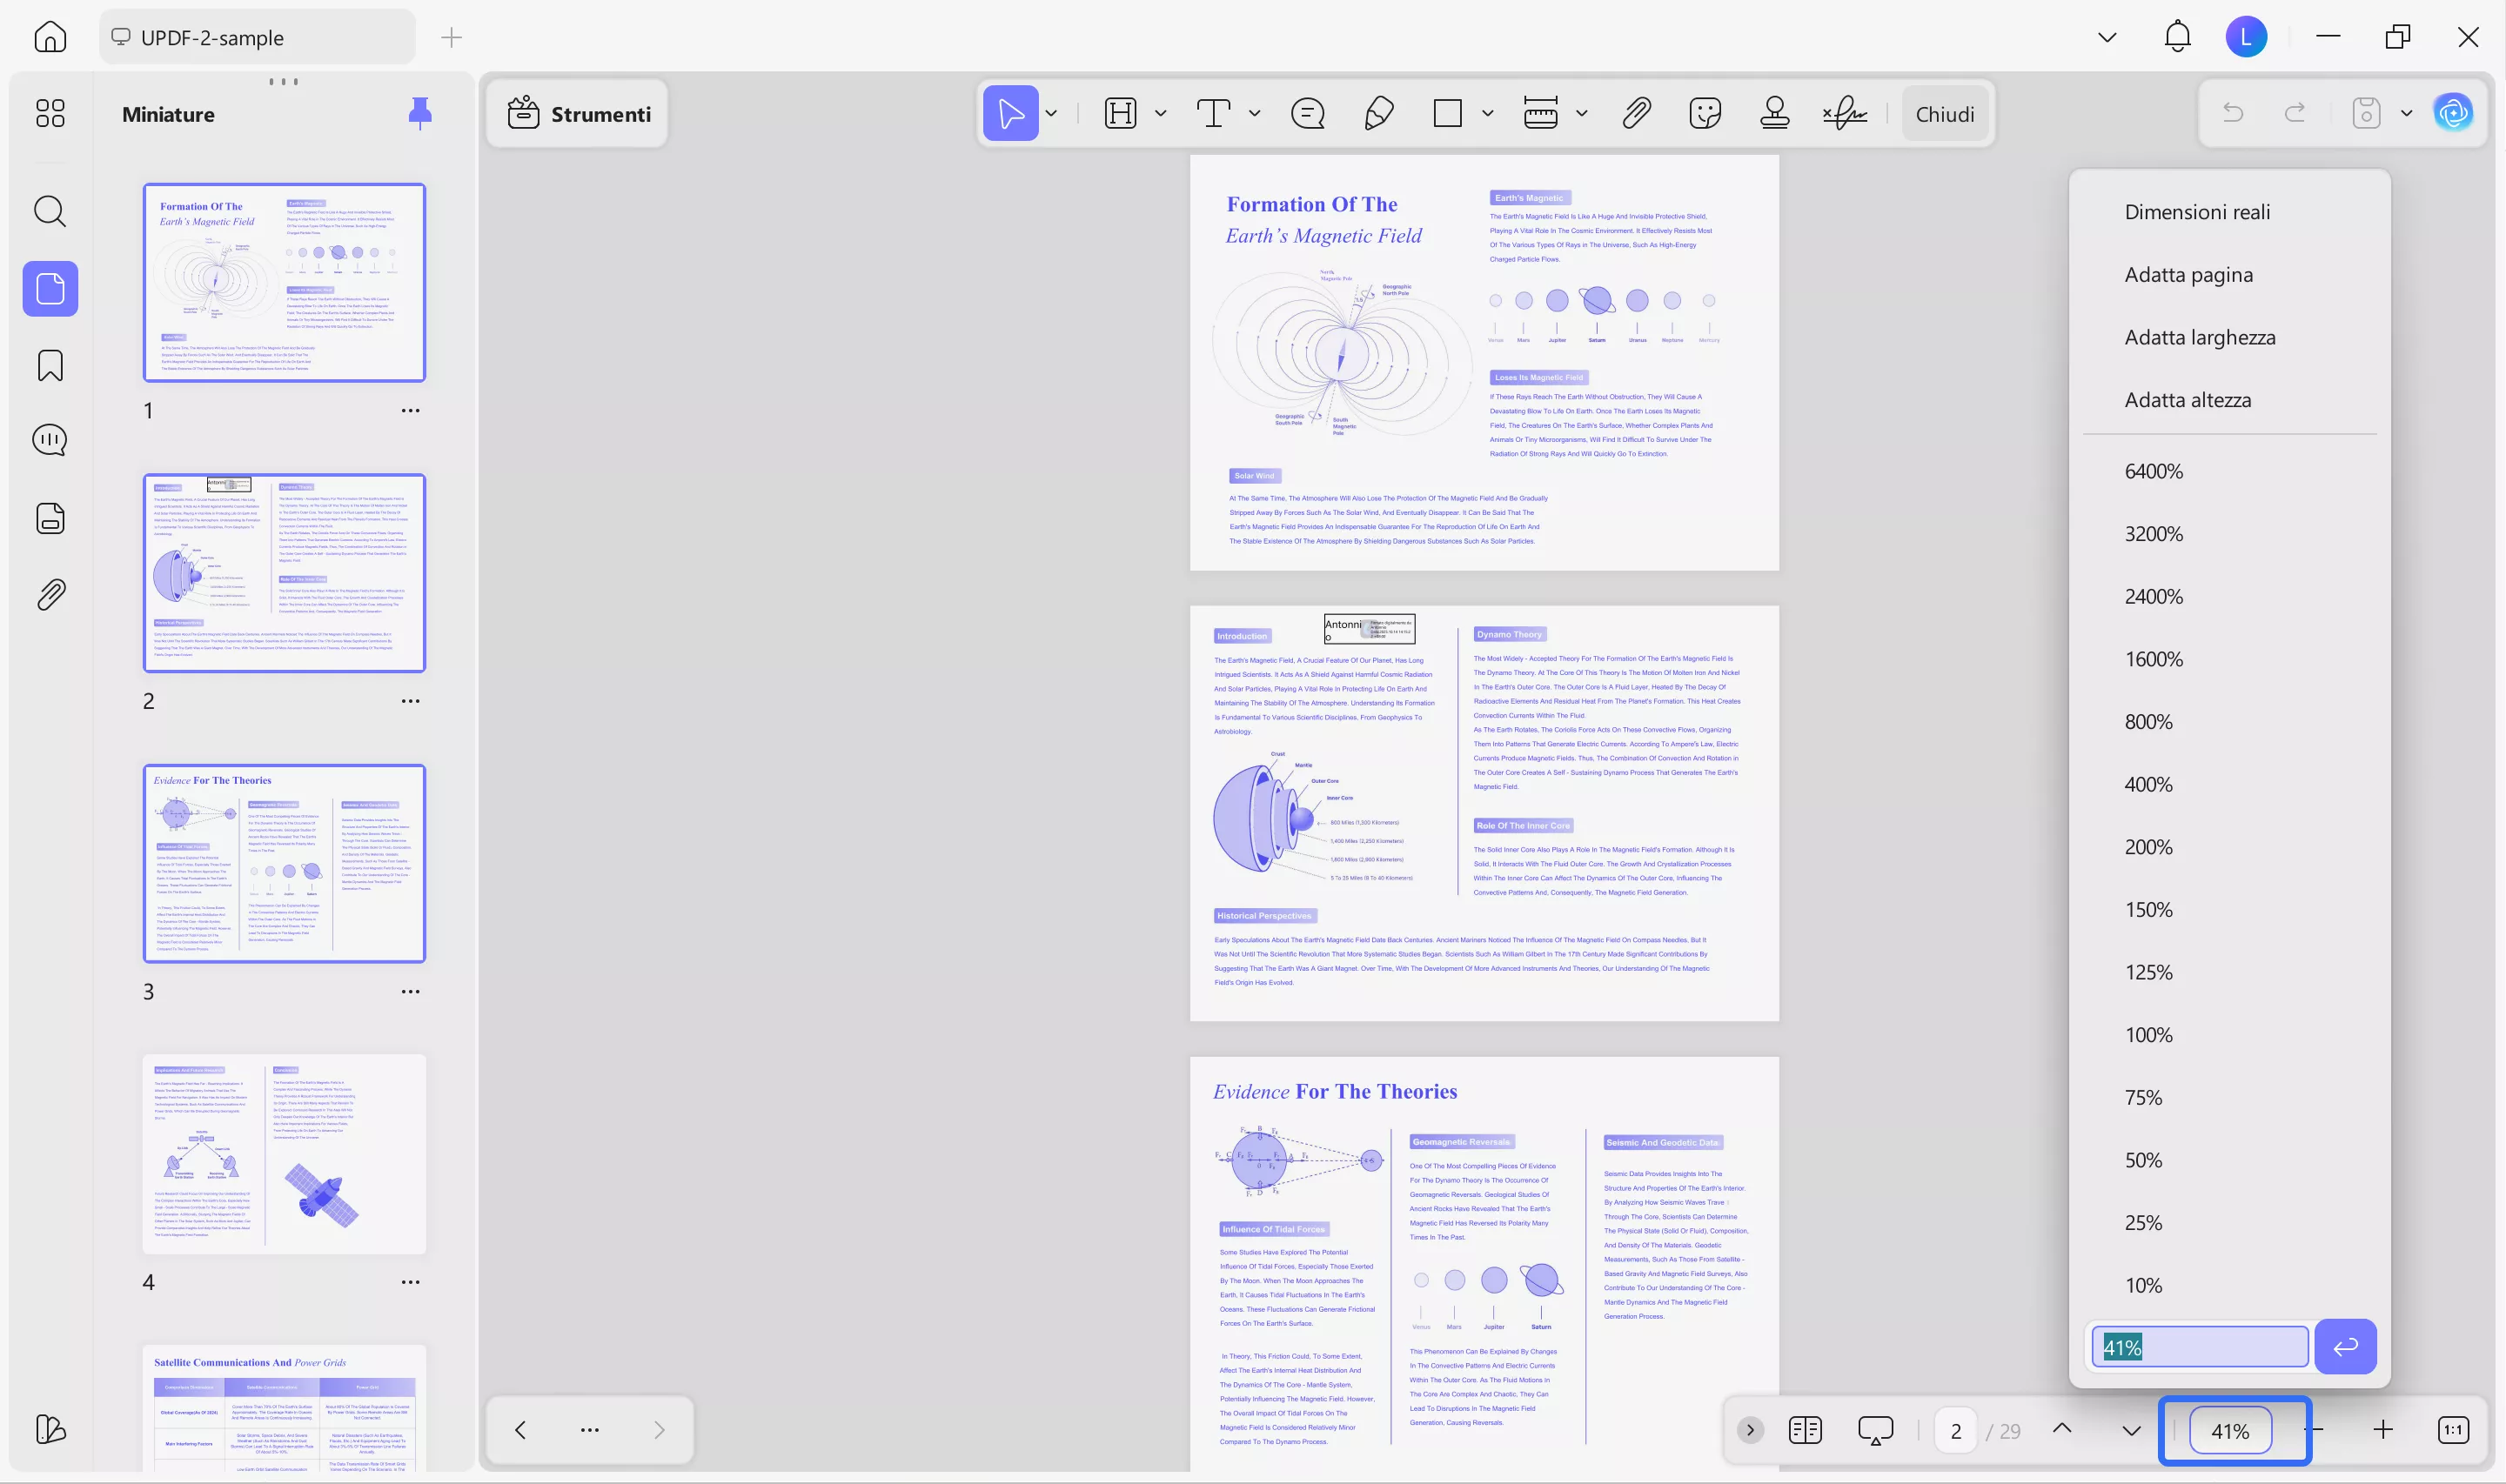Image resolution: width=2506 pixels, height=1484 pixels.
Task: Open the UPDF AI assistant icon
Action: click(x=2453, y=113)
